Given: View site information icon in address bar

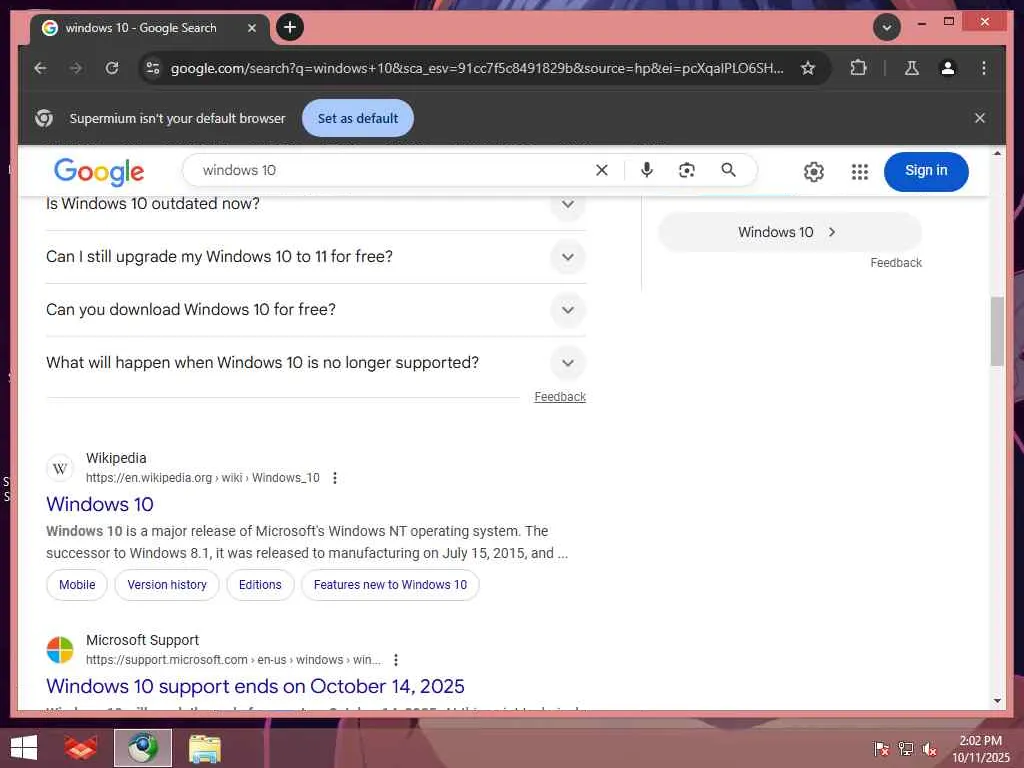Looking at the screenshot, I should pyautogui.click(x=153, y=68).
